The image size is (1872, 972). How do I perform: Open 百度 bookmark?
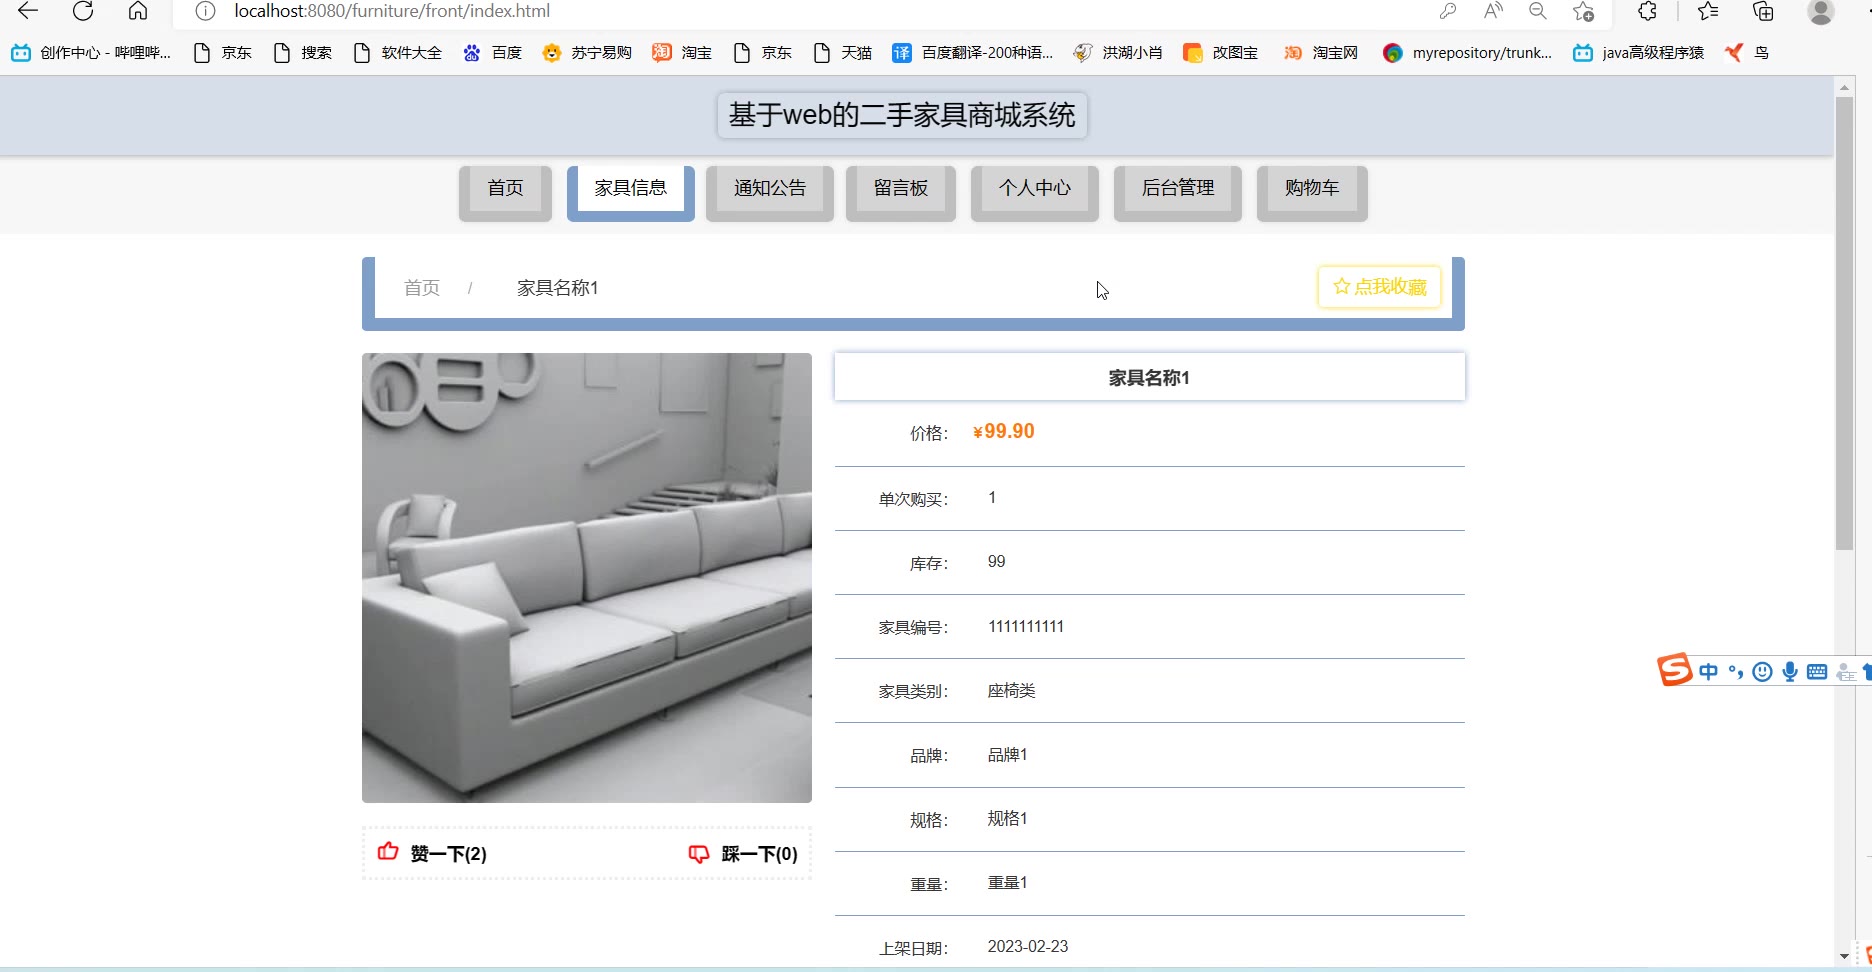pos(493,53)
